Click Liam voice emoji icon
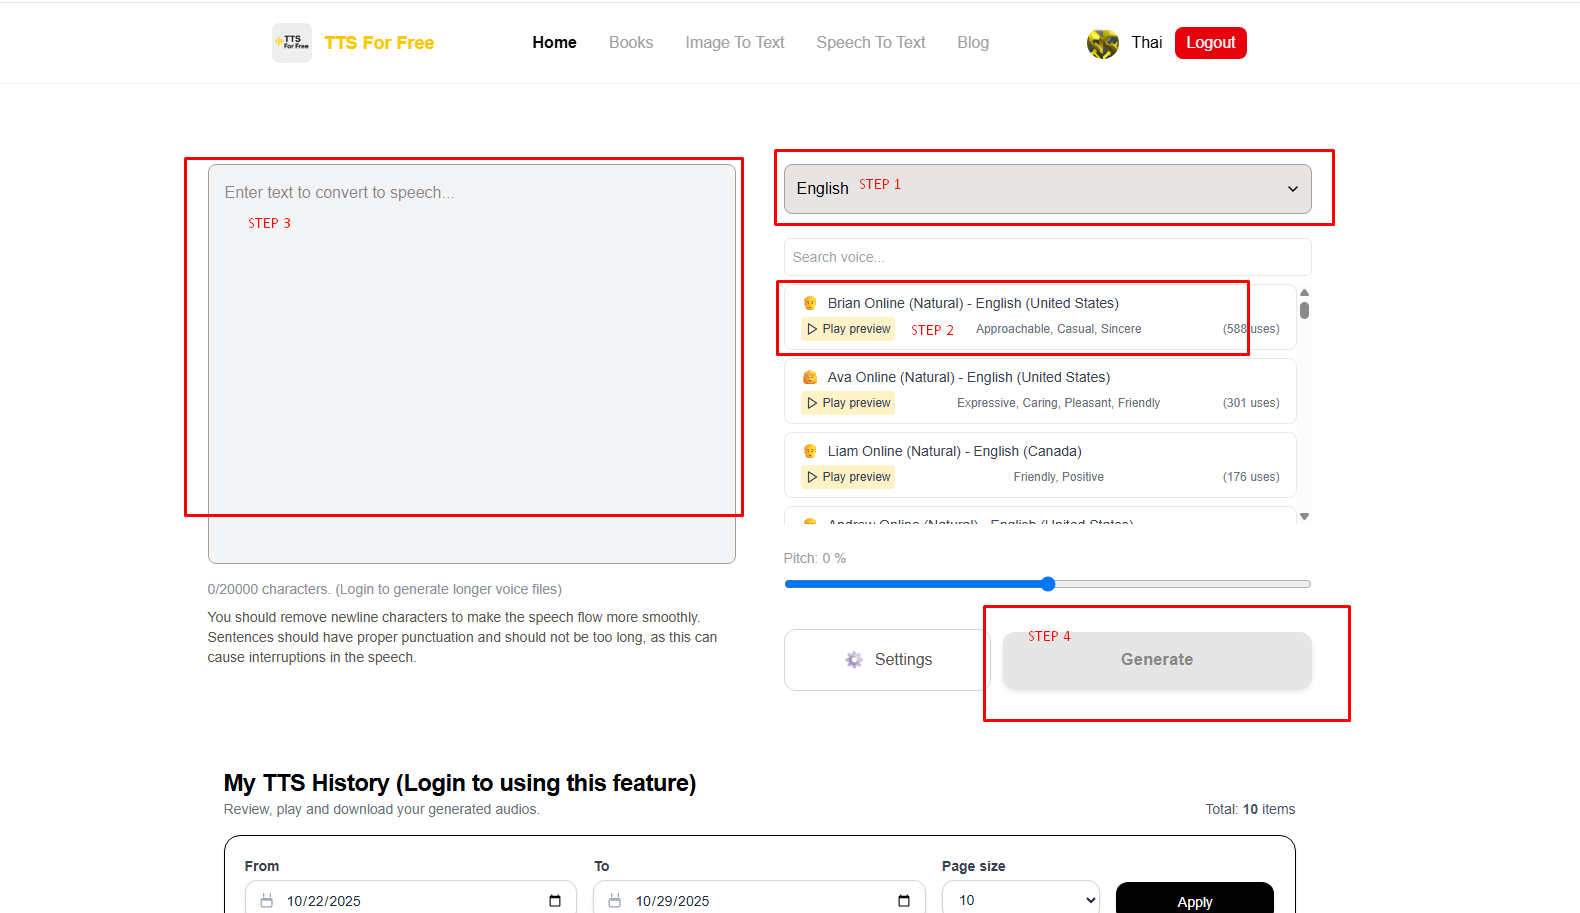The height and width of the screenshot is (913, 1580). point(810,451)
